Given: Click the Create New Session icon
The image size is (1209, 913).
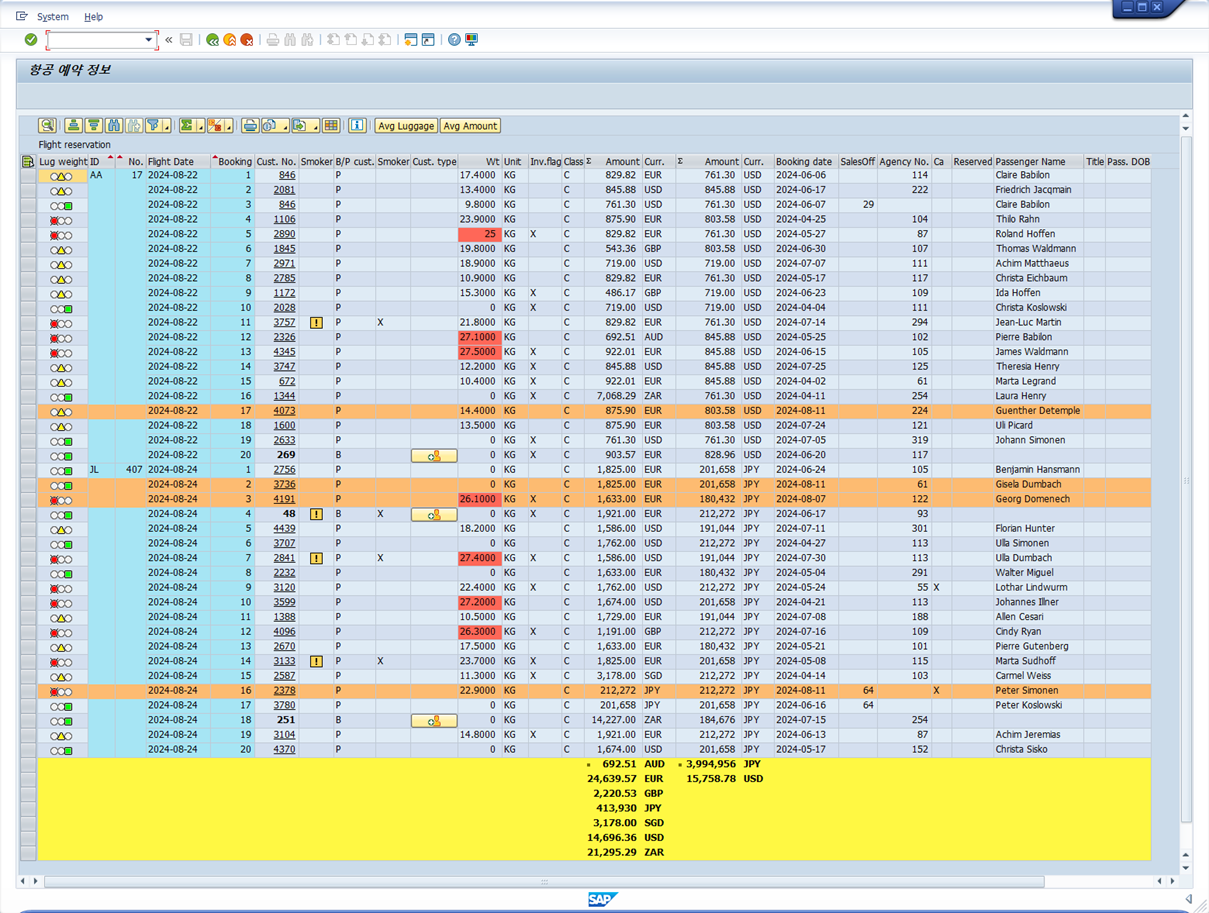Looking at the screenshot, I should [410, 40].
